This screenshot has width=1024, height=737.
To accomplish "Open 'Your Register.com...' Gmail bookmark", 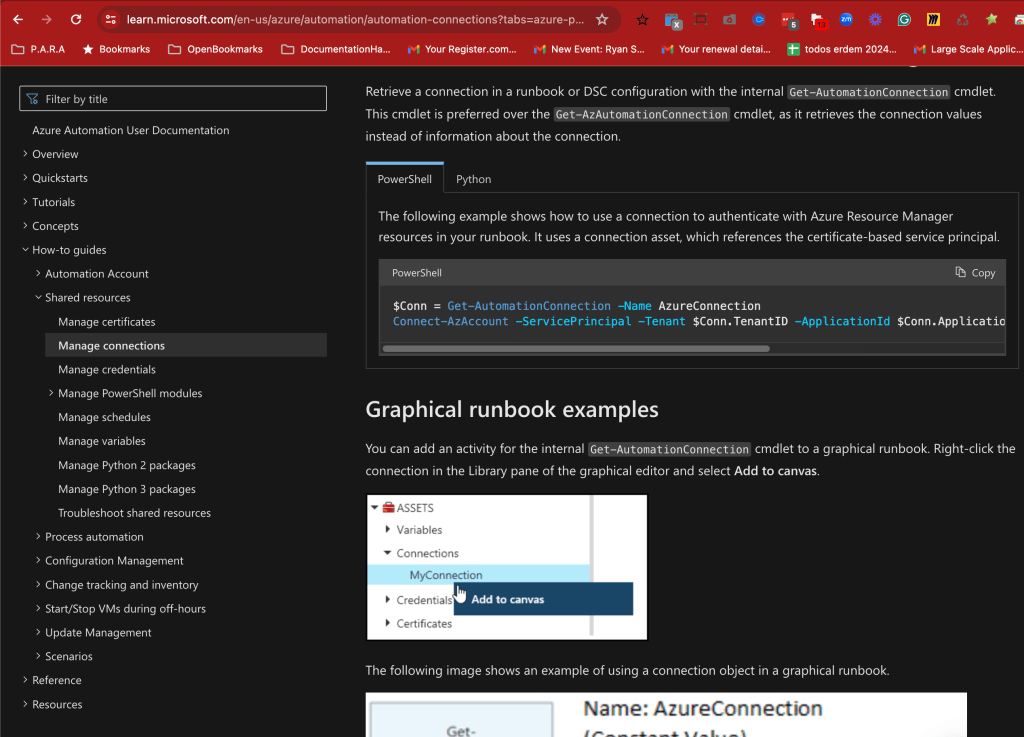I will [462, 49].
